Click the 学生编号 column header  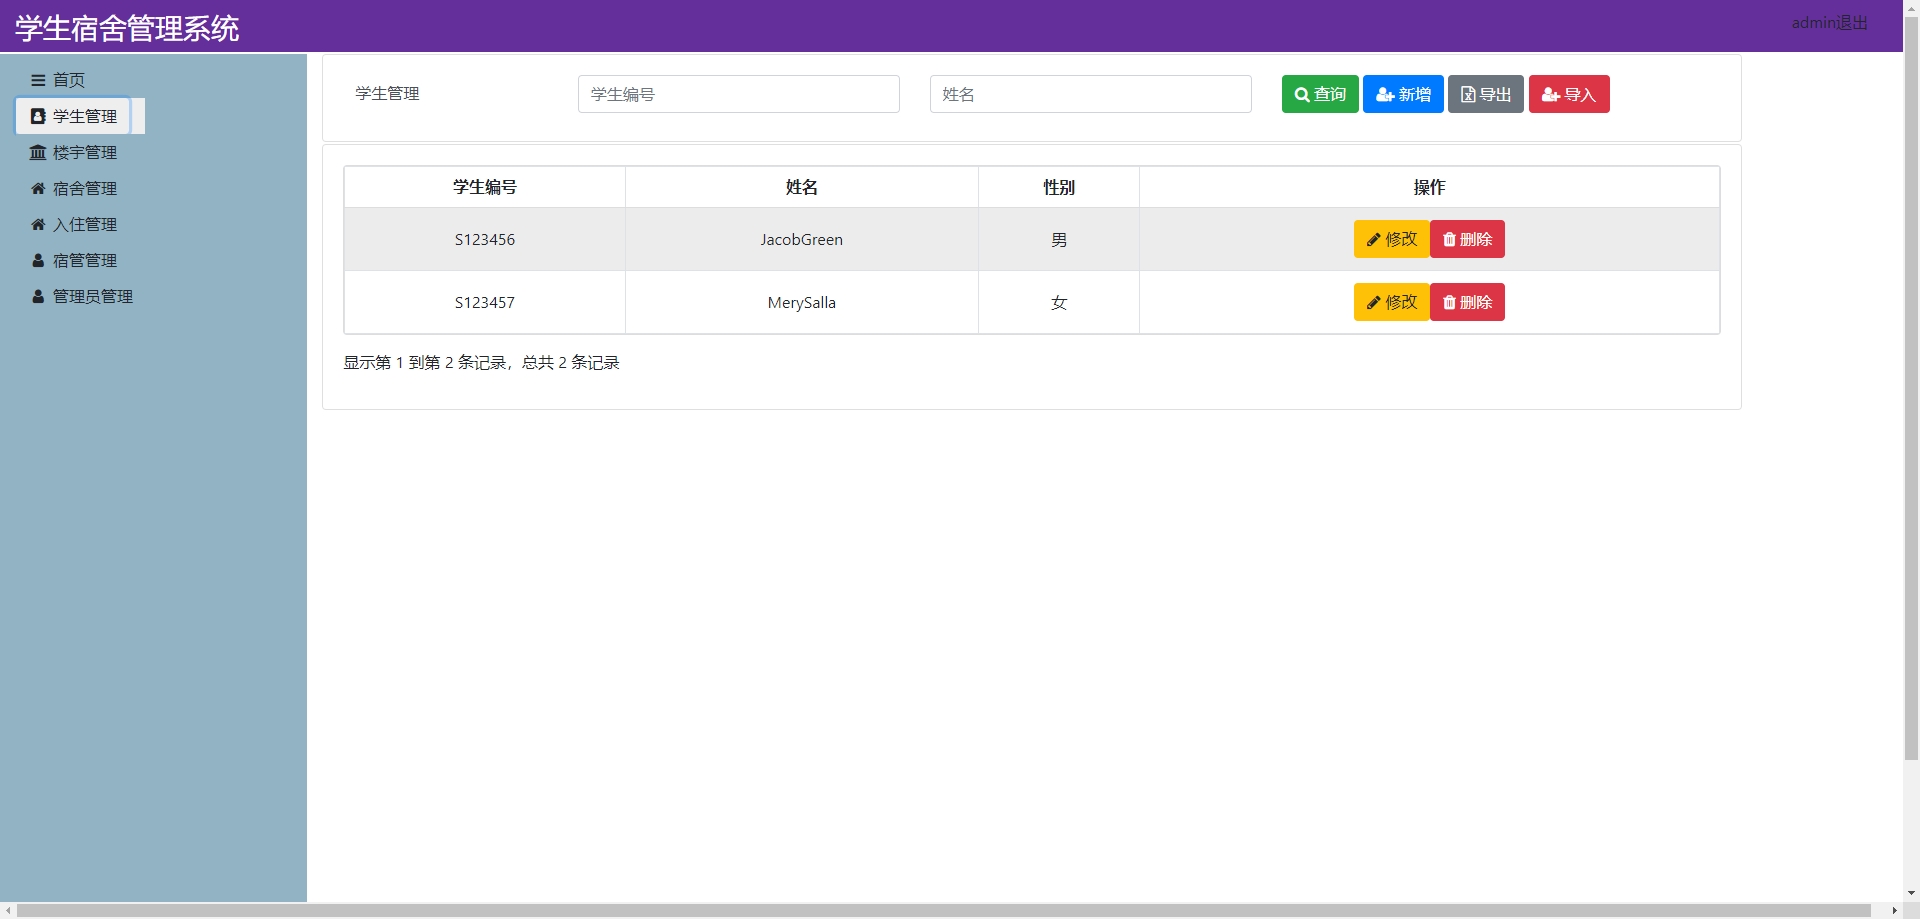pos(485,187)
